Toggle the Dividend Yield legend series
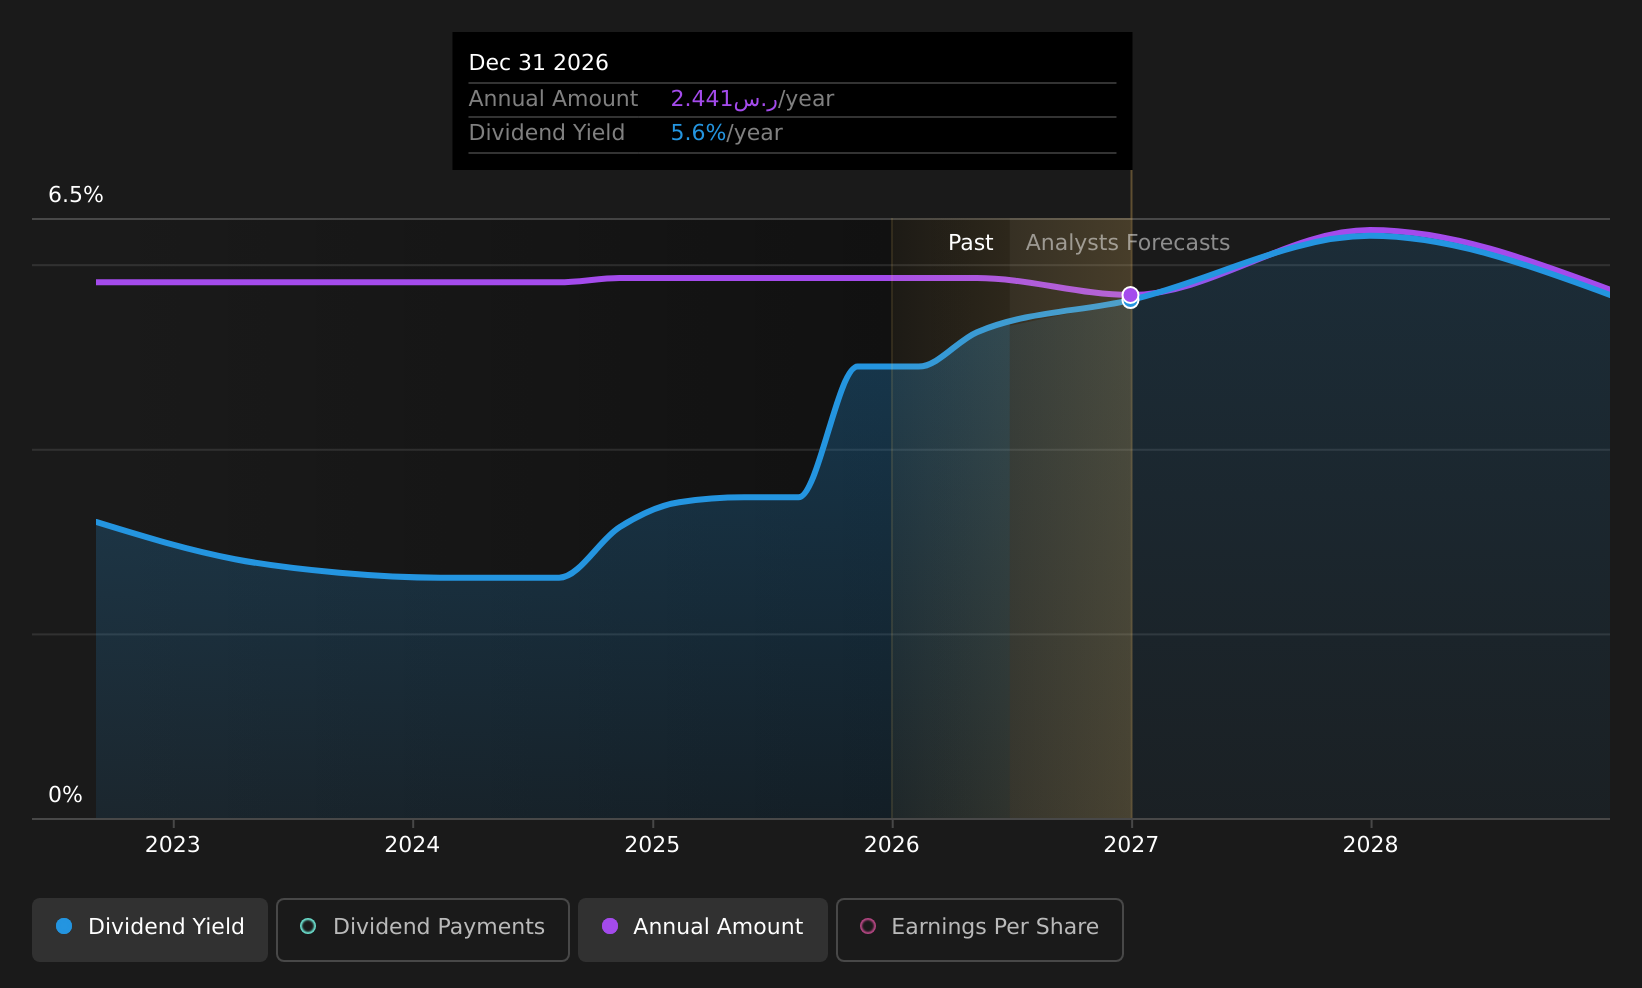 click(x=150, y=929)
